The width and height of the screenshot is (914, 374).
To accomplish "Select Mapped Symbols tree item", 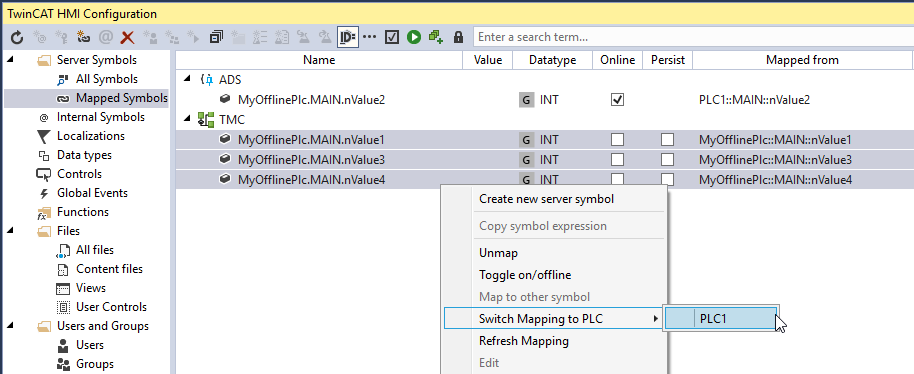I will (122, 98).
